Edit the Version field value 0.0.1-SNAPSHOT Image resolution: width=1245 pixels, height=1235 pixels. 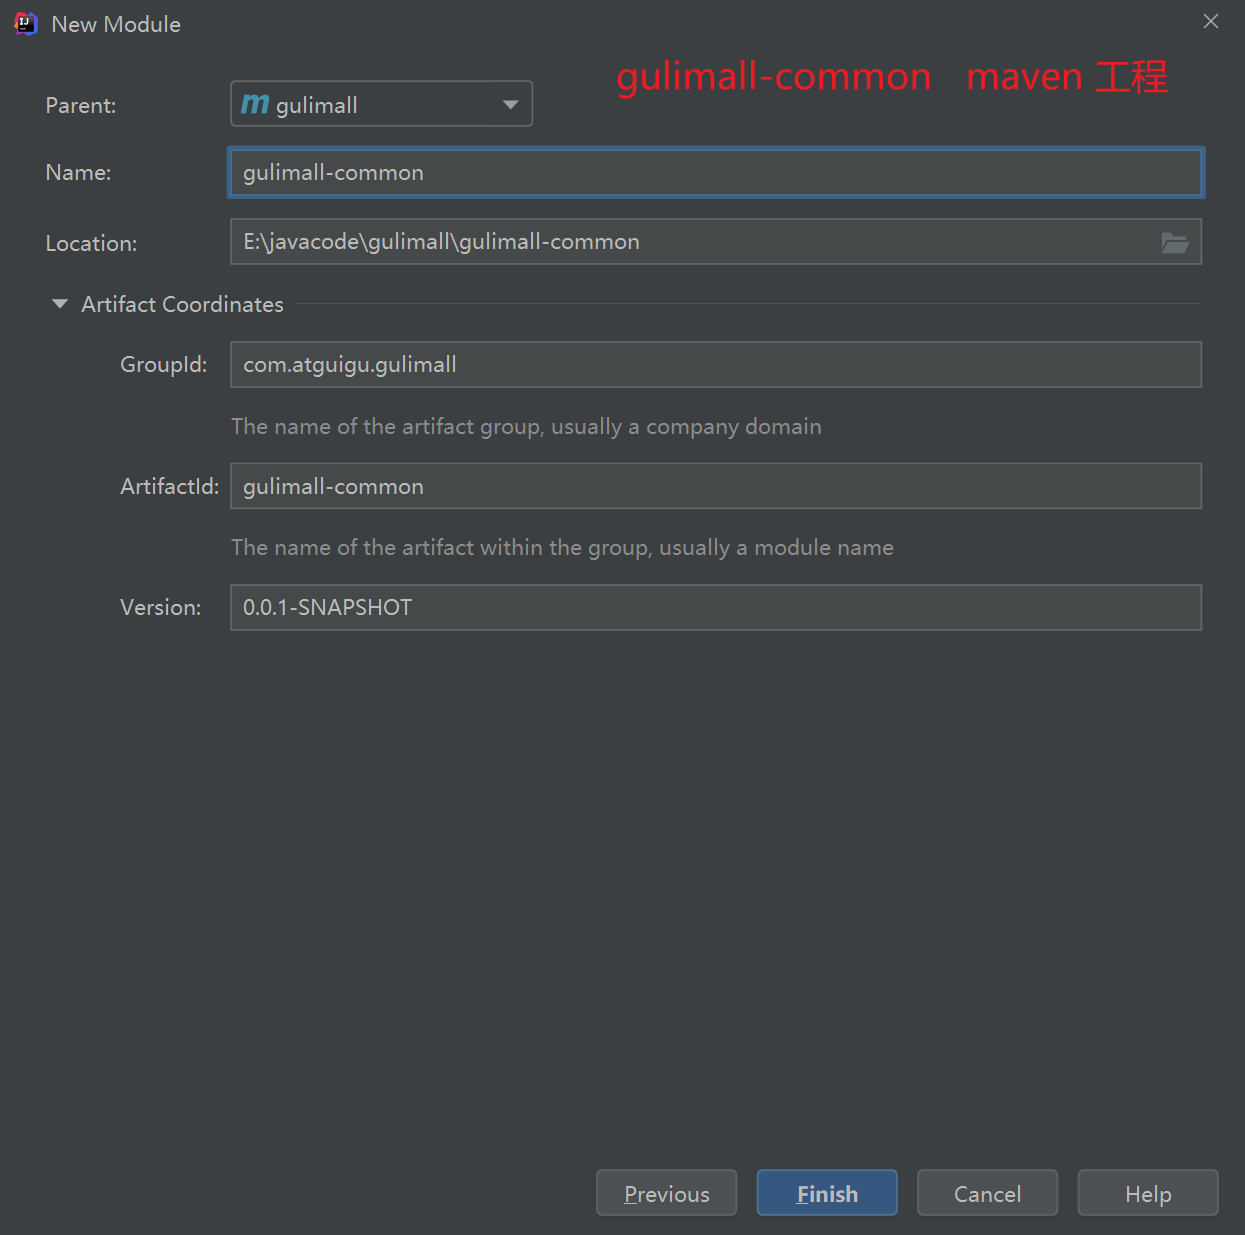[x=716, y=608]
